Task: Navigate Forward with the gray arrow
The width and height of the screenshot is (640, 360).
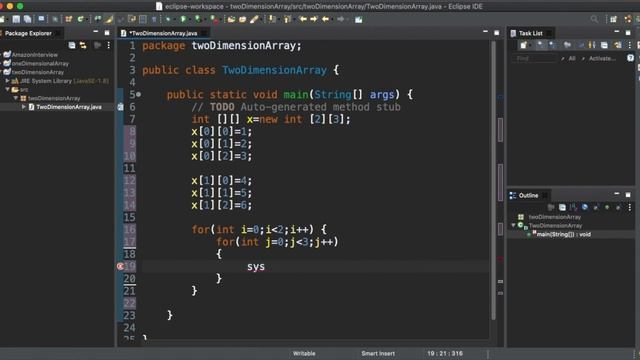Action: pyautogui.click(x=340, y=19)
